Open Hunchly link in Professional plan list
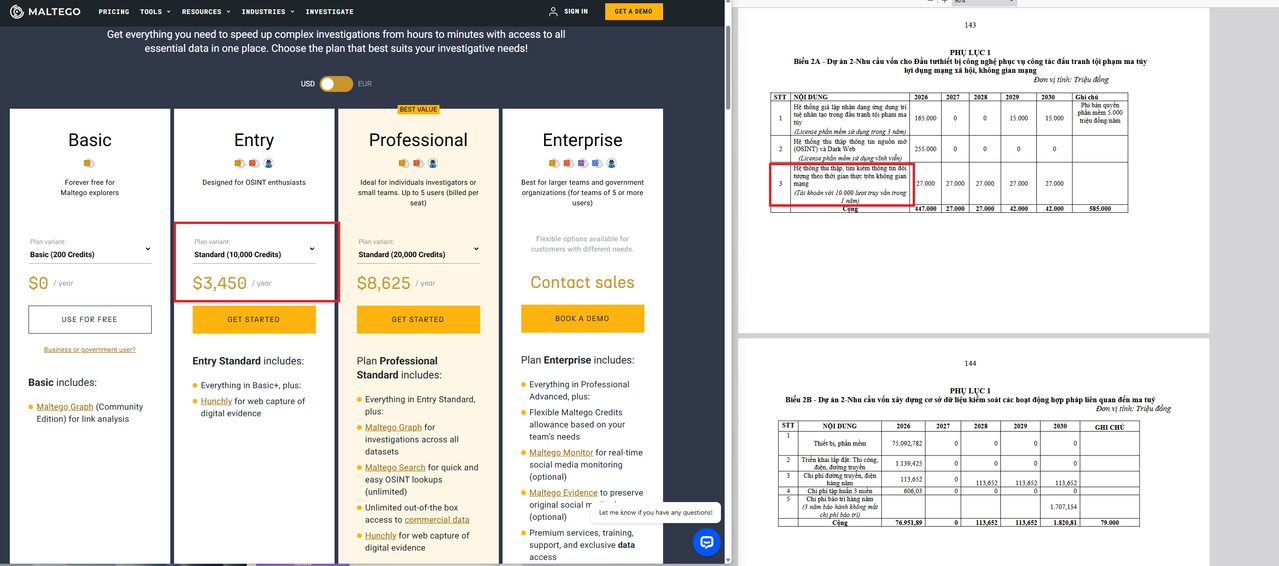1279x566 pixels. tap(380, 535)
